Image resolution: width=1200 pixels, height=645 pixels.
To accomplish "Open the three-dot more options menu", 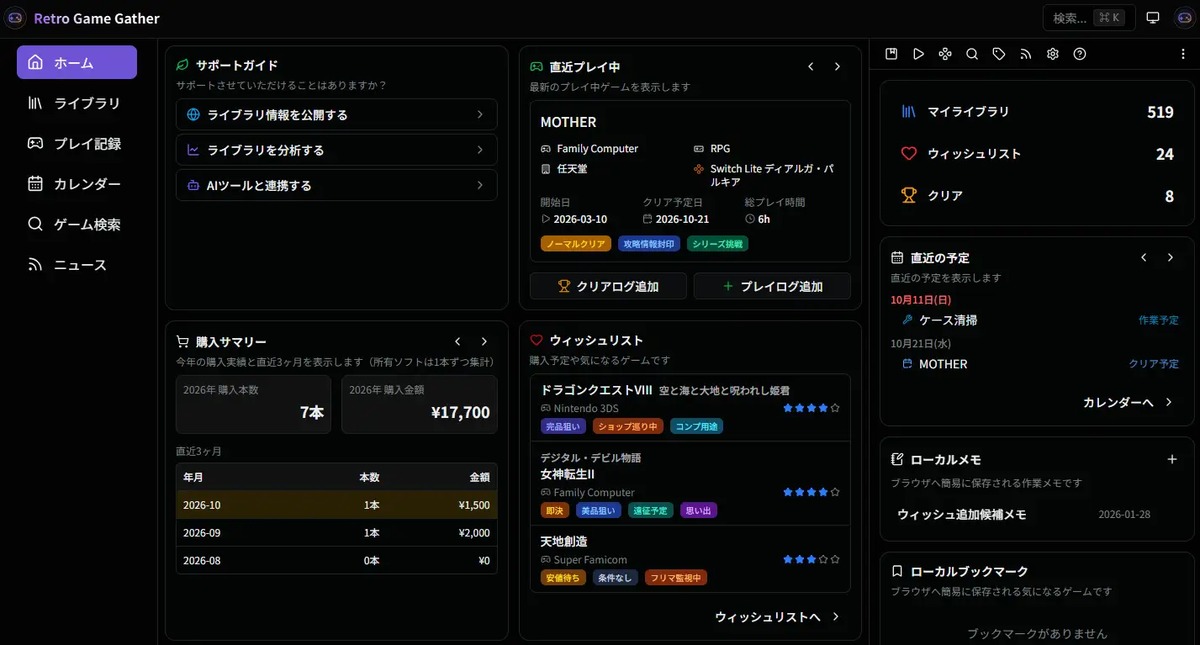I will tap(1183, 54).
